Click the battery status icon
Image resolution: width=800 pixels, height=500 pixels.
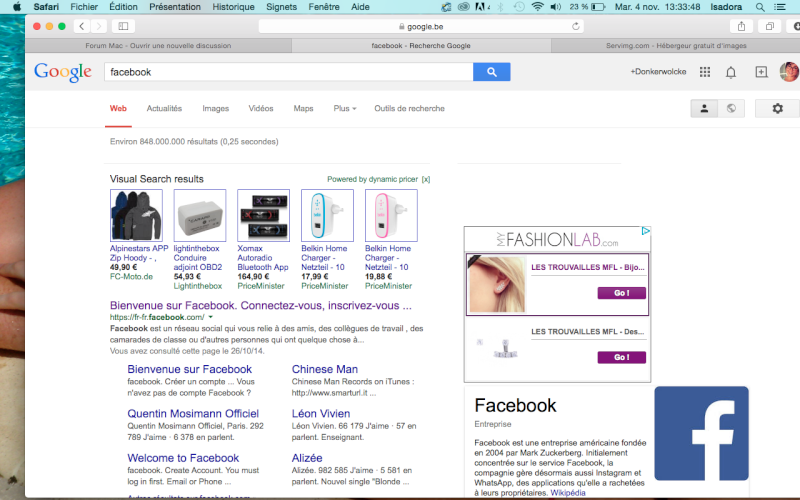[598, 7]
